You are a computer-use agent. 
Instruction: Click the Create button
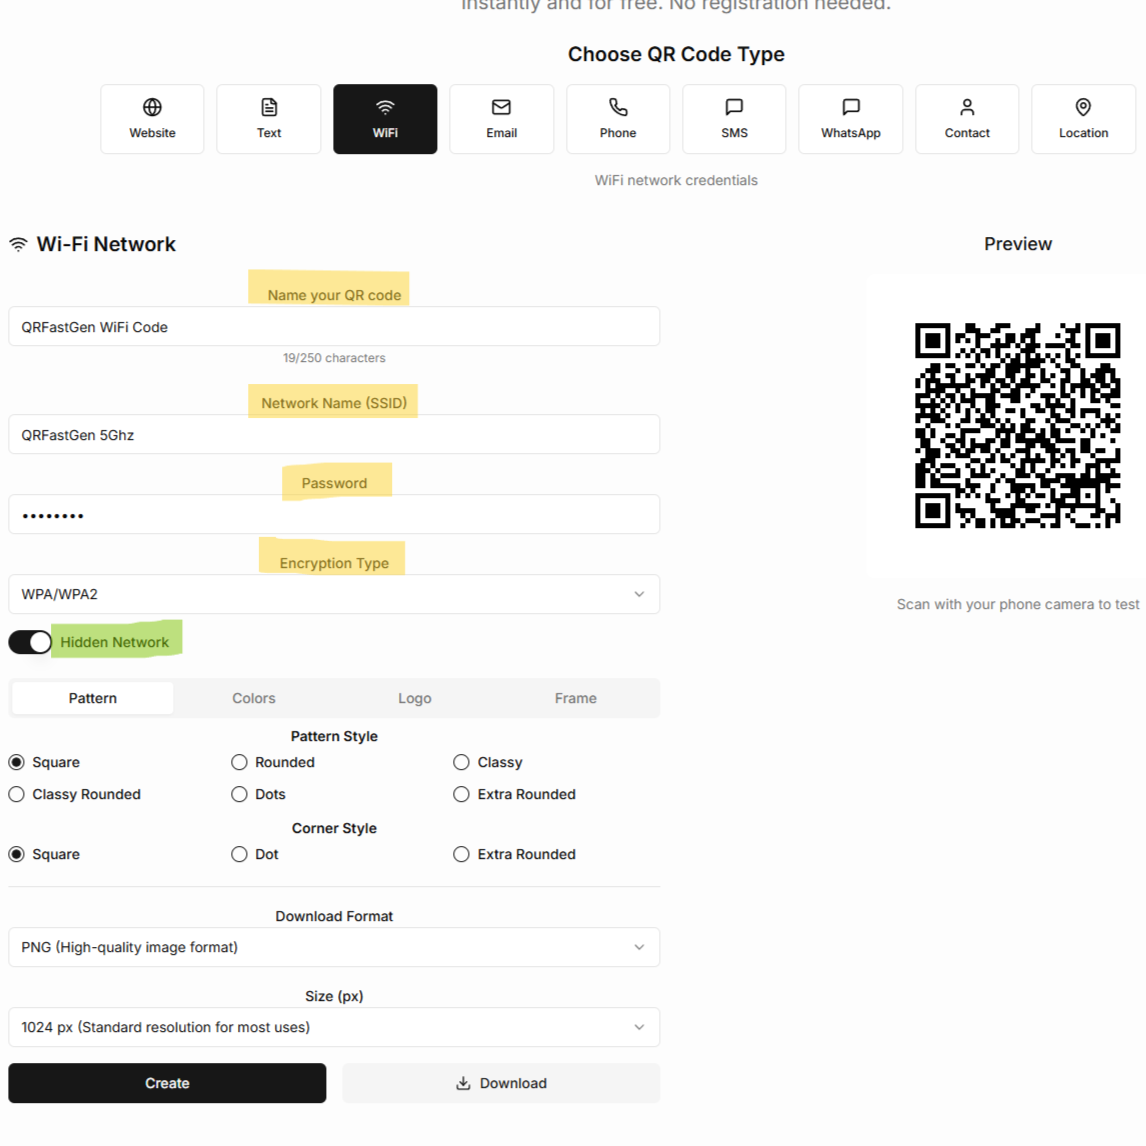click(x=167, y=1083)
